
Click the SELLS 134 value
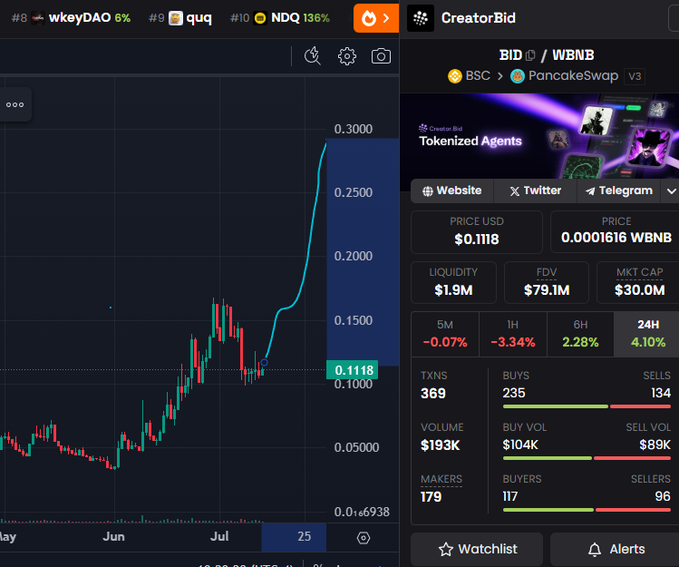[661, 393]
